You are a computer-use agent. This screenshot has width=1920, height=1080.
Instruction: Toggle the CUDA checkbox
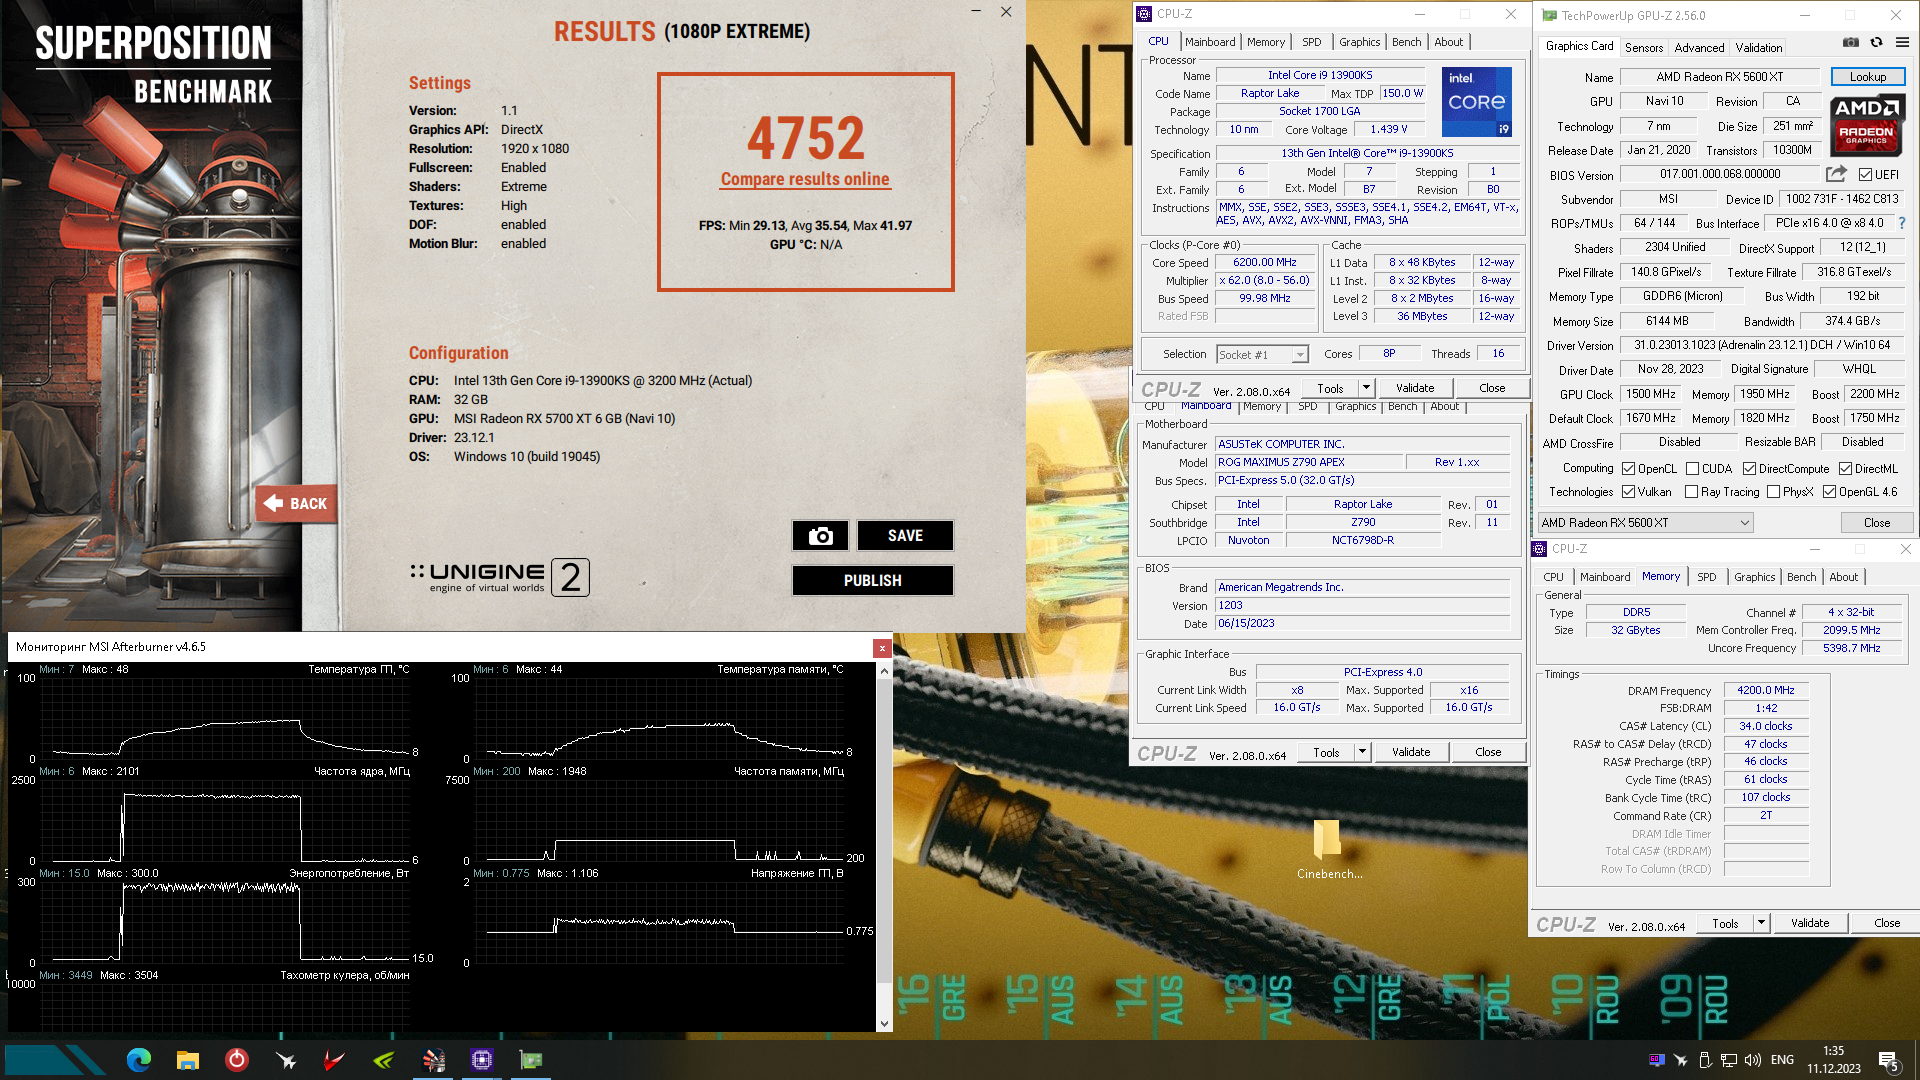[x=1693, y=468]
